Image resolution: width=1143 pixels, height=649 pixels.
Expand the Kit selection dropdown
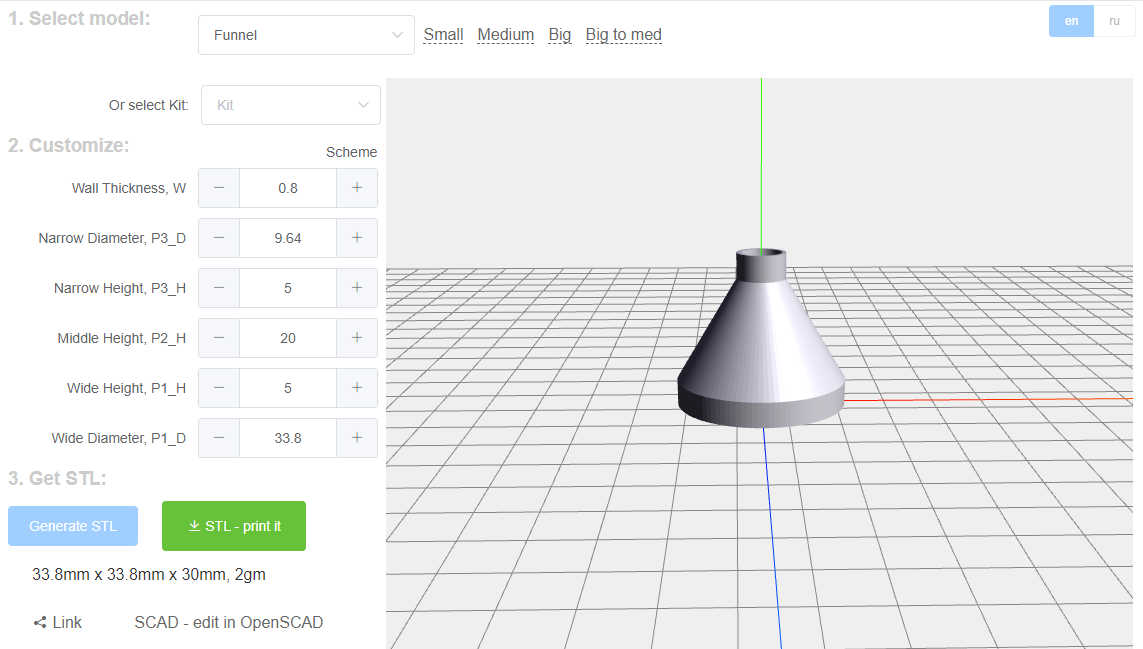[x=290, y=105]
